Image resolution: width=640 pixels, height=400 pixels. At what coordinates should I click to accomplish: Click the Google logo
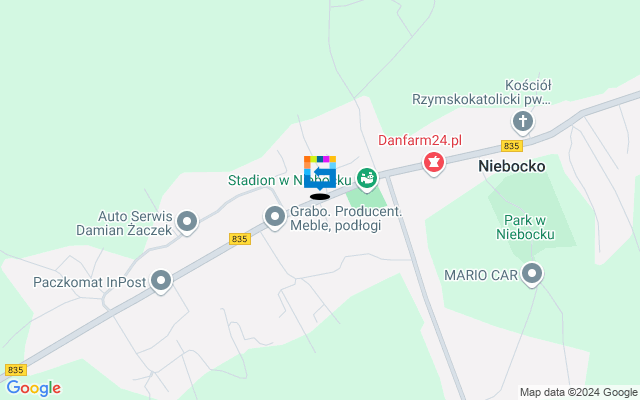coord(34,388)
